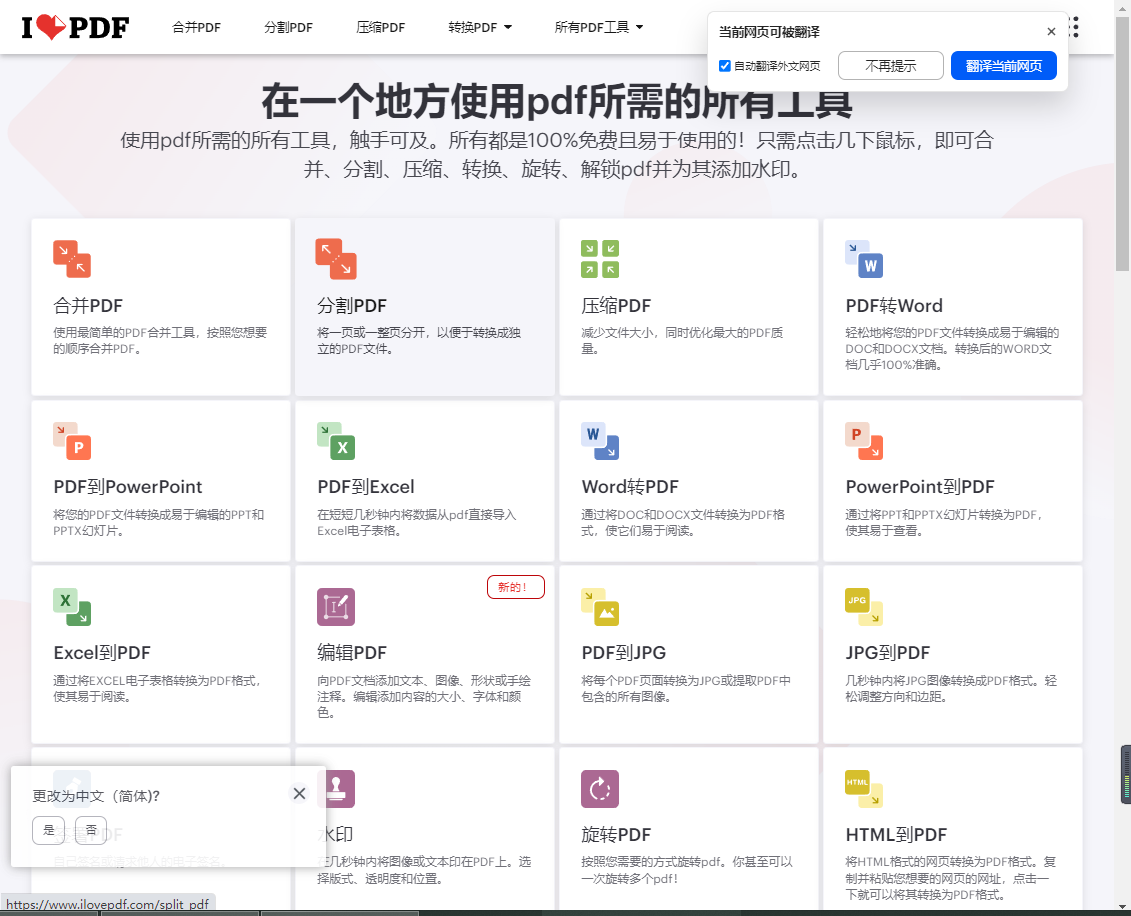
Task: Toggle the 自动翻译外文网页 checkbox
Action: tap(725, 66)
